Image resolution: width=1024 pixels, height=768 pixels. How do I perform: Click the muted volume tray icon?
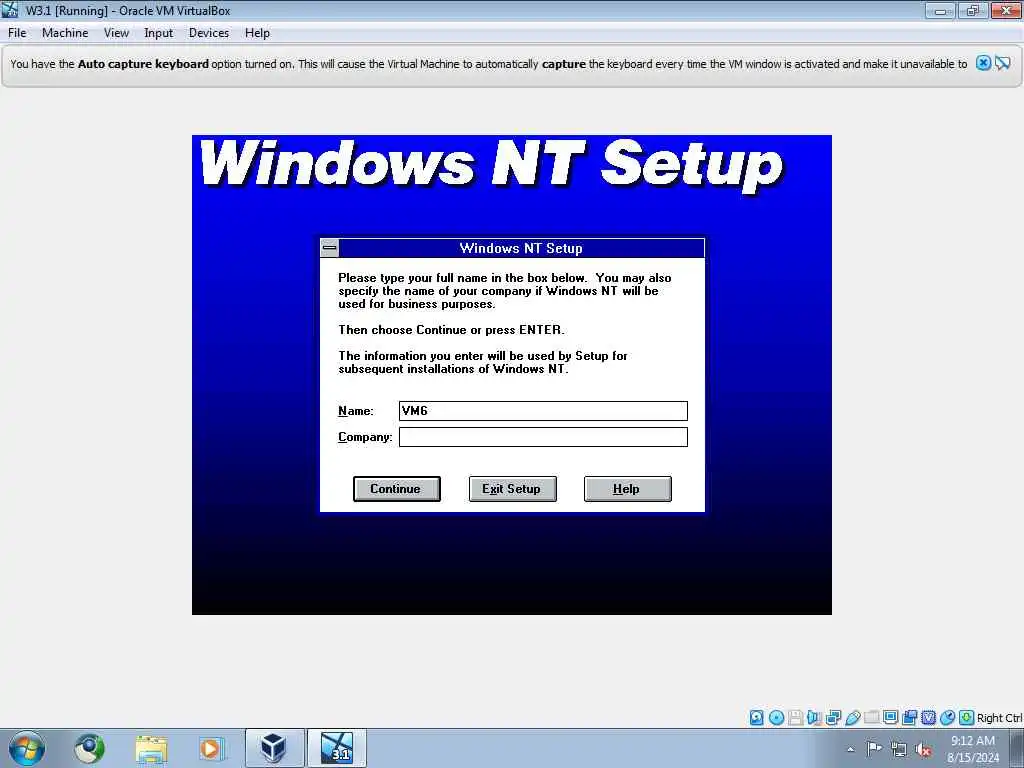[923, 749]
